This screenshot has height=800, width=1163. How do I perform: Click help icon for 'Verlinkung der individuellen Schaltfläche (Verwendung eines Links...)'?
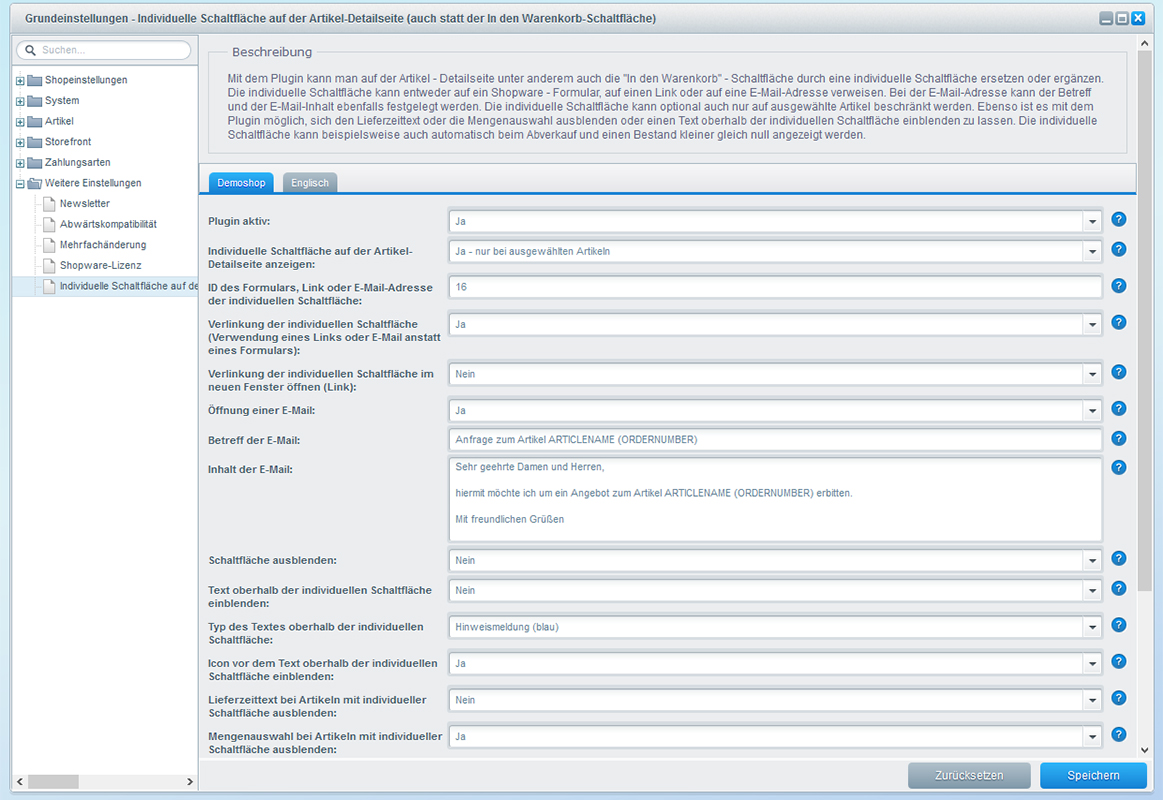1118,323
